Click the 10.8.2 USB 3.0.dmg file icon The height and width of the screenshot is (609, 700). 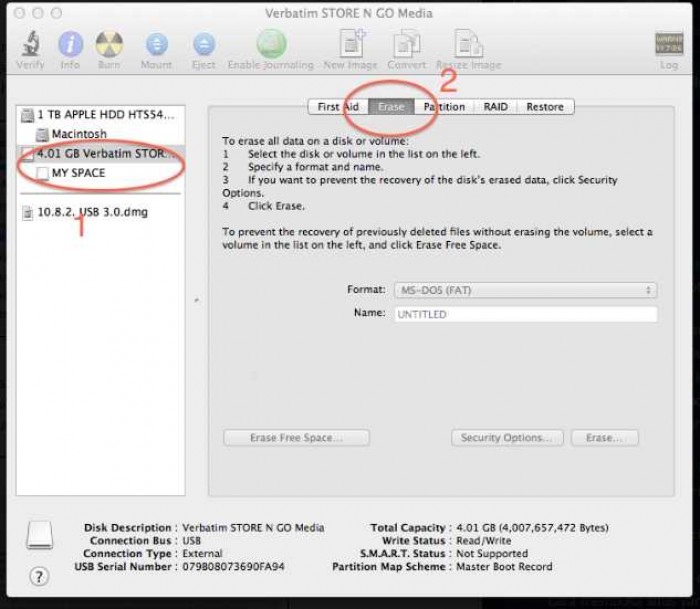(28, 213)
